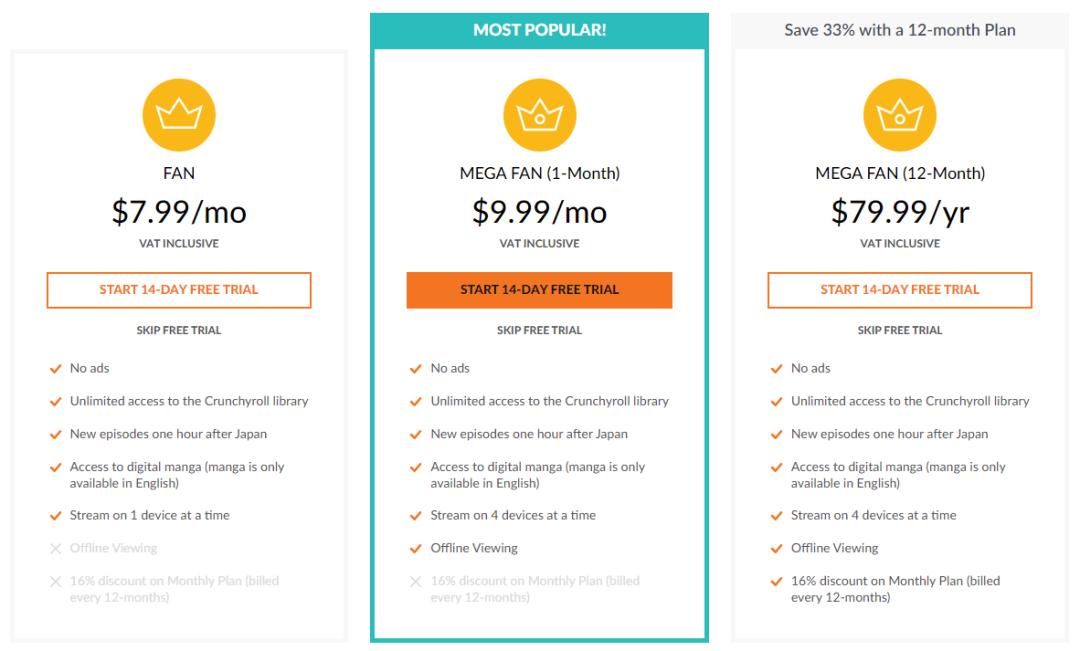1080x651 pixels.
Task: Start 14-day free trial for FAN plan
Action: (179, 290)
